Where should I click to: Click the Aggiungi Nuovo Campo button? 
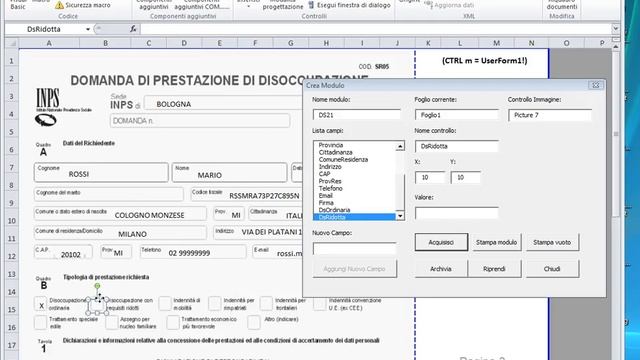click(x=355, y=269)
